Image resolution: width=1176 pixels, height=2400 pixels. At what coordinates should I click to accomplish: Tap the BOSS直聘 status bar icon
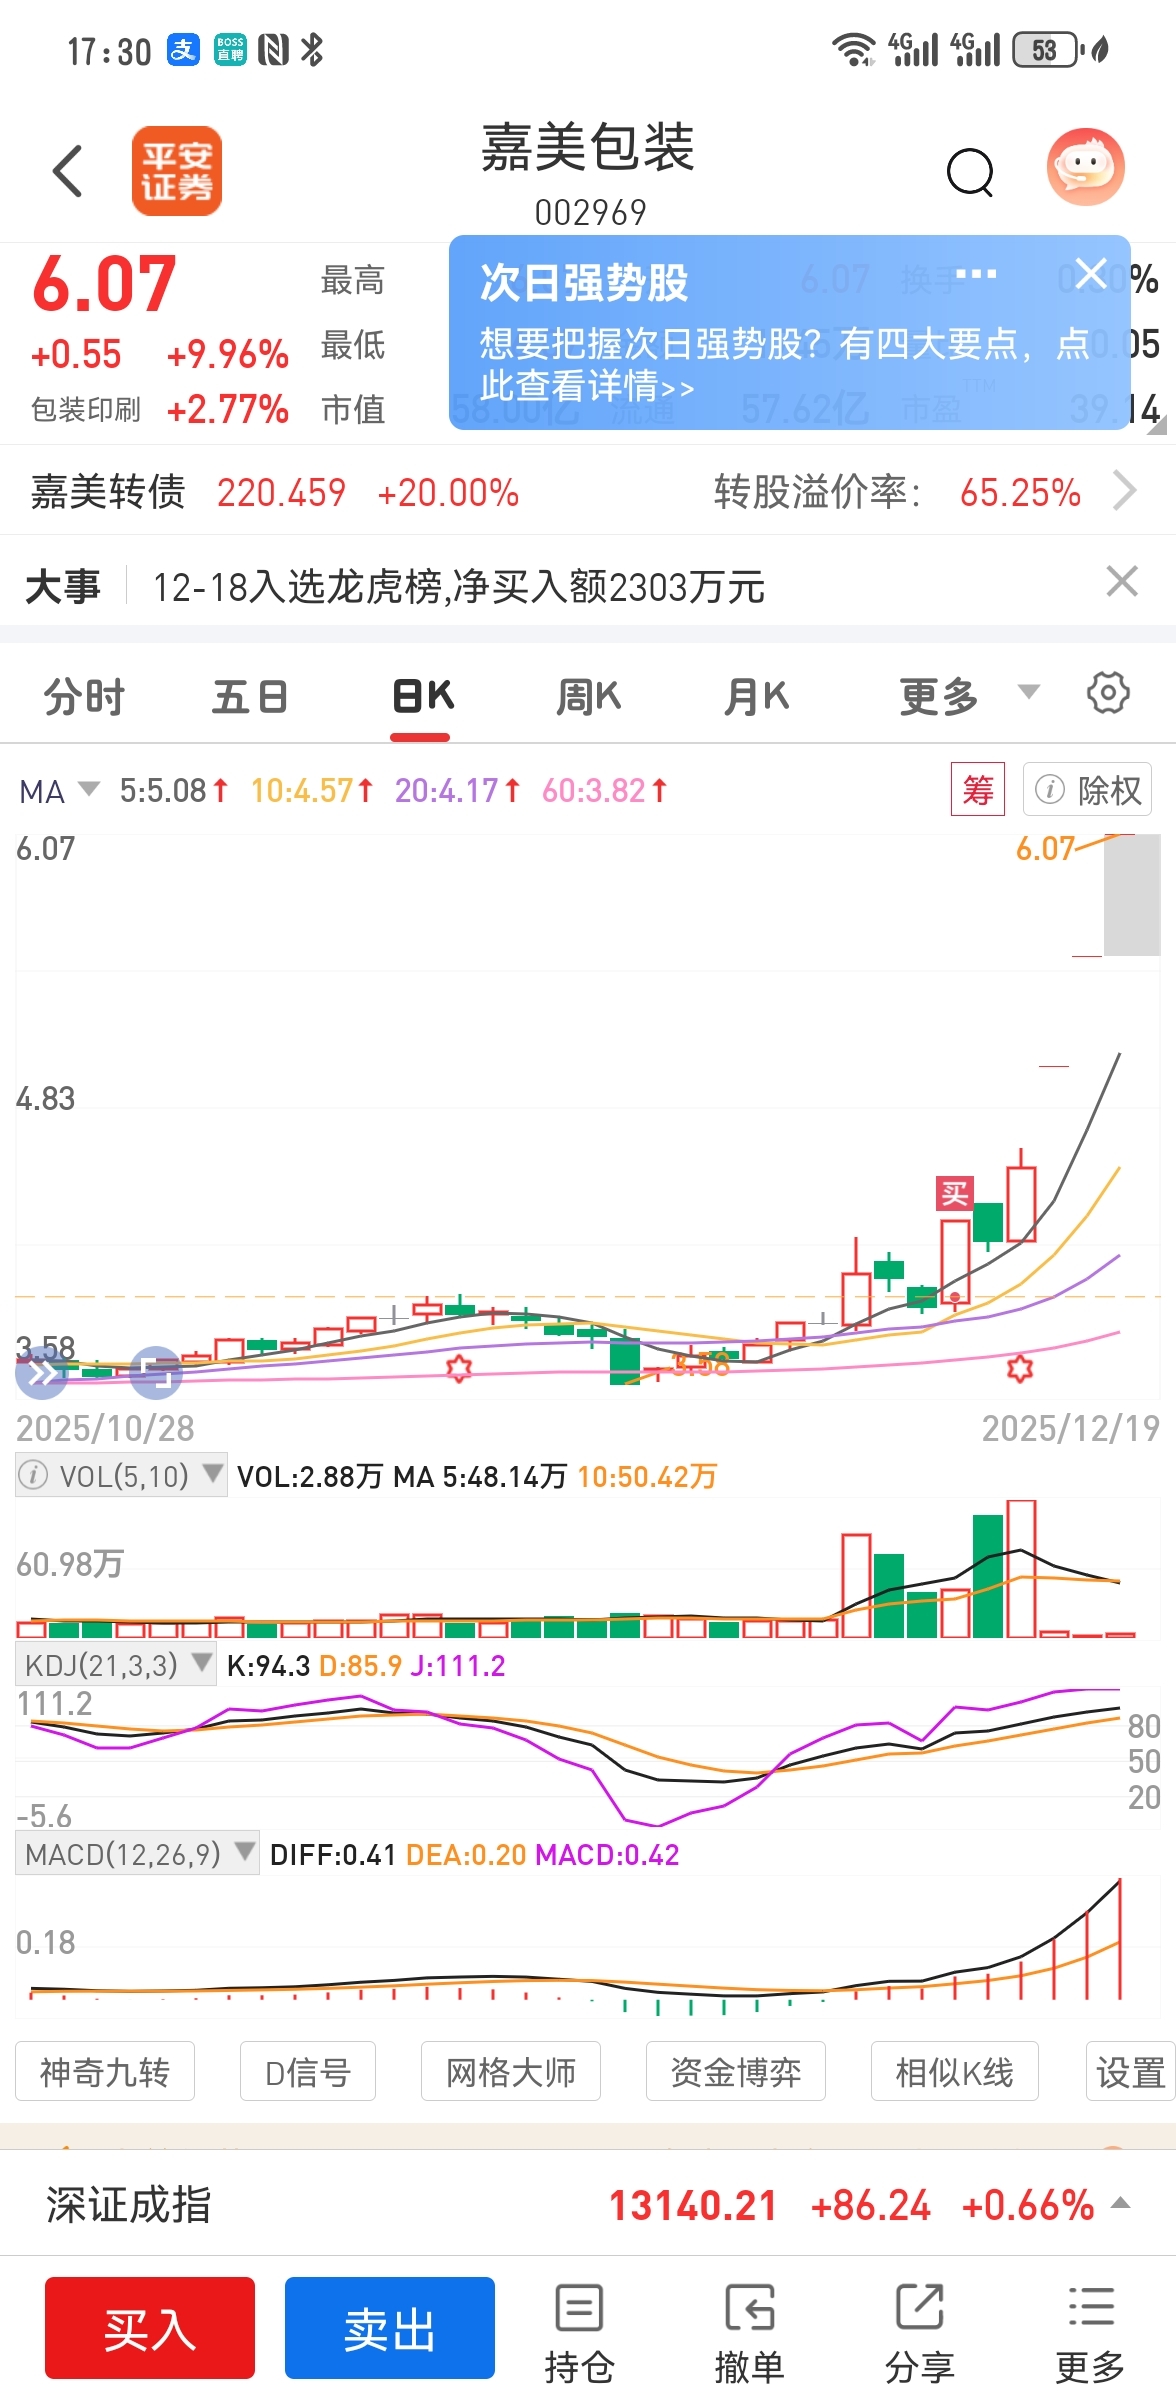coord(230,49)
